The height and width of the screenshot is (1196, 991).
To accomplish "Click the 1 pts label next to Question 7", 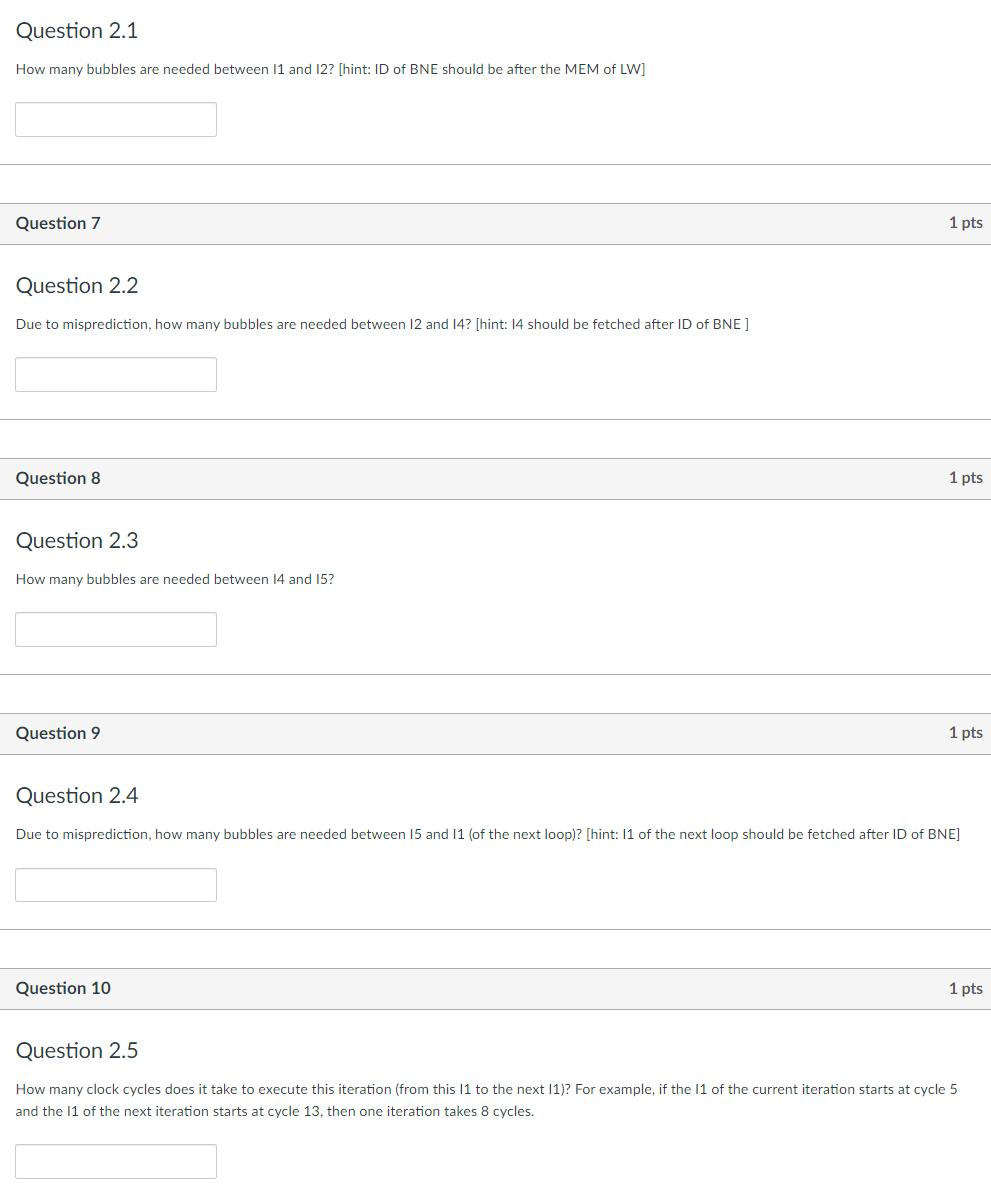I will click(965, 223).
